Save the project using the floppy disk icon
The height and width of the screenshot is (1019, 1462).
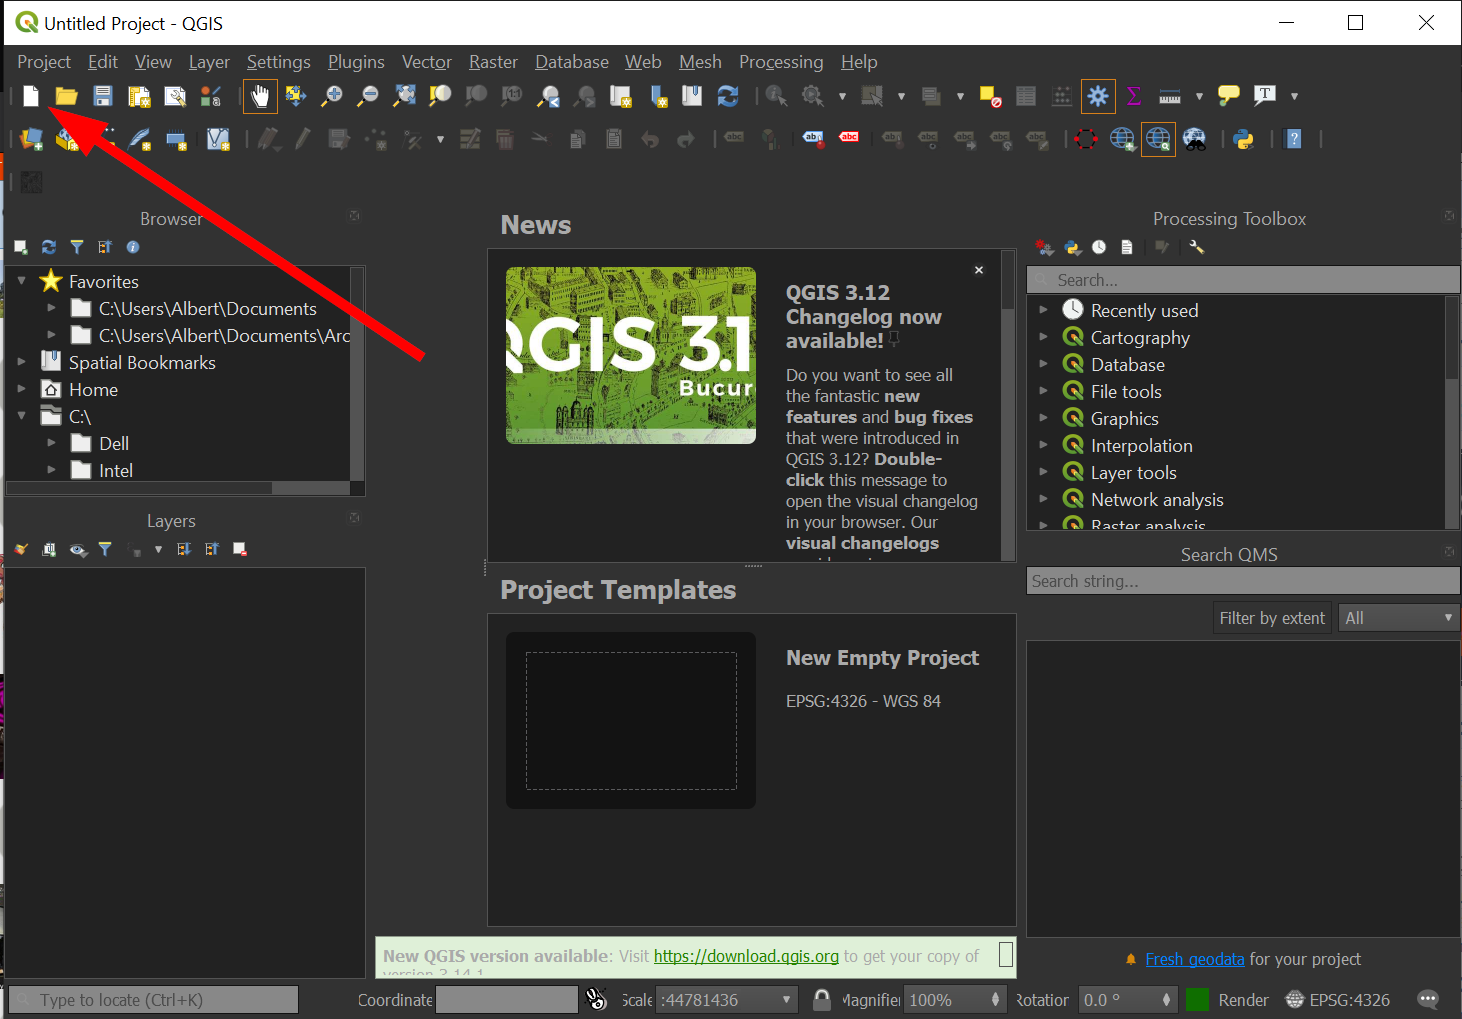102,96
